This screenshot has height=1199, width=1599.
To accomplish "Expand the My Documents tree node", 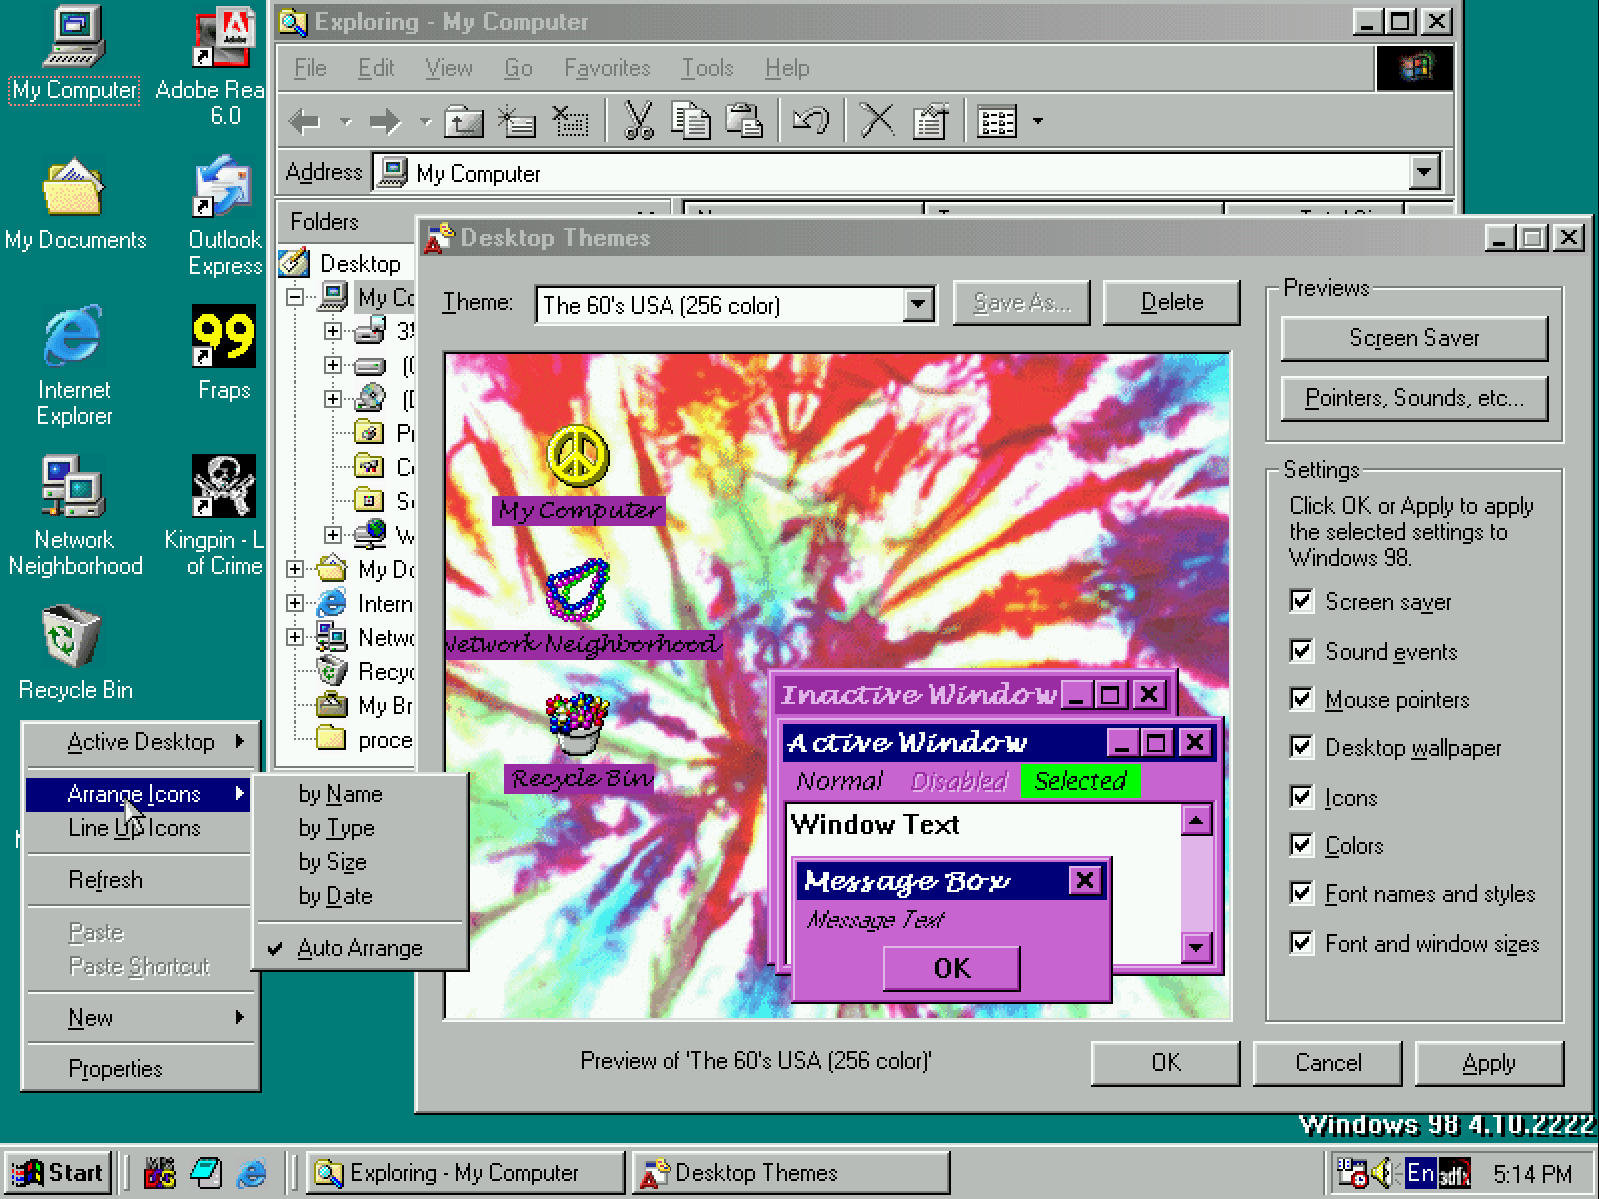I will (295, 569).
